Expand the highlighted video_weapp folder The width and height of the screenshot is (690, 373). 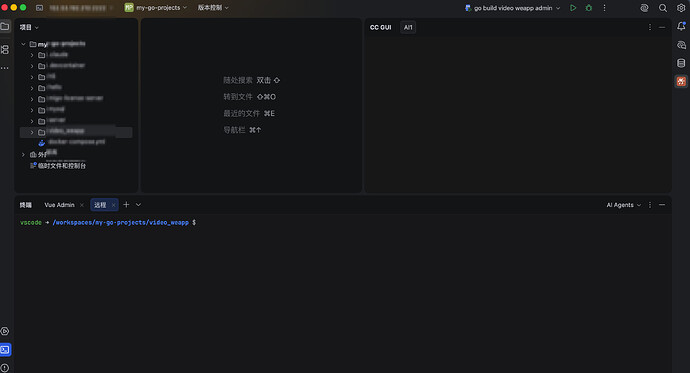pos(32,132)
